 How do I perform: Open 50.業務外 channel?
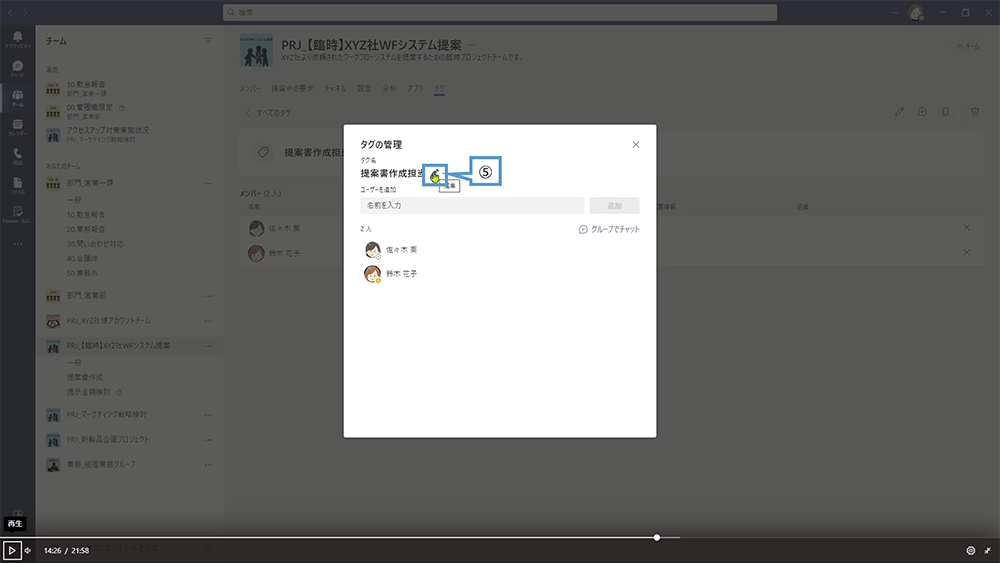(x=82, y=273)
